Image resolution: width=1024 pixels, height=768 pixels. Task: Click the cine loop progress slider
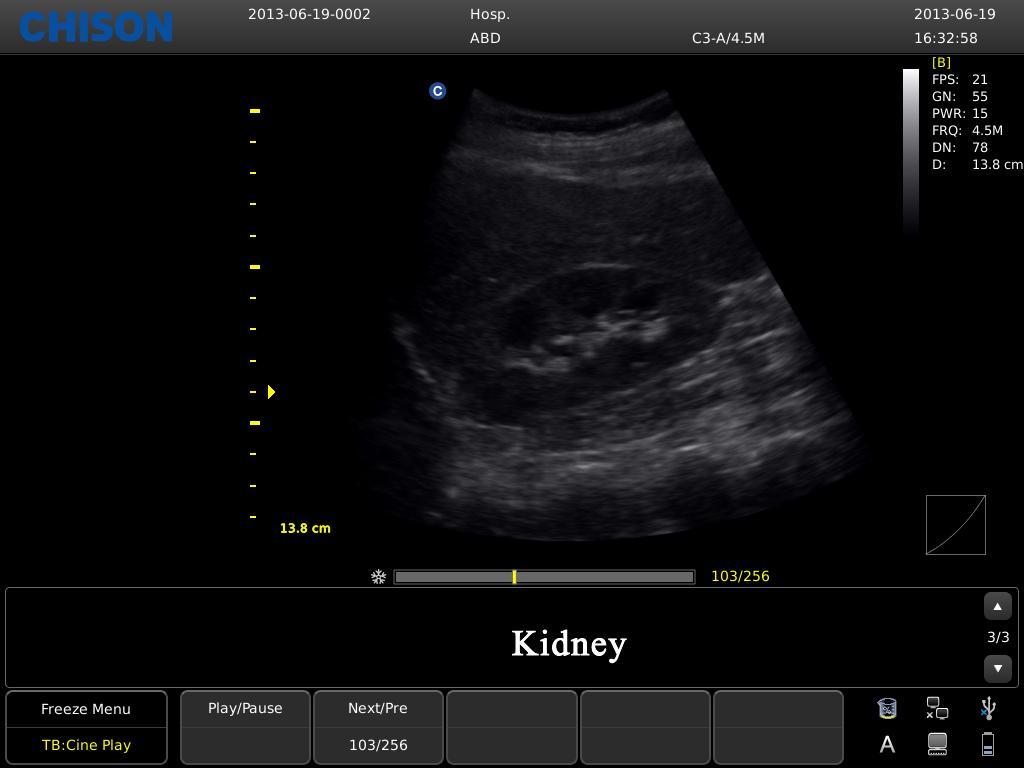544,577
